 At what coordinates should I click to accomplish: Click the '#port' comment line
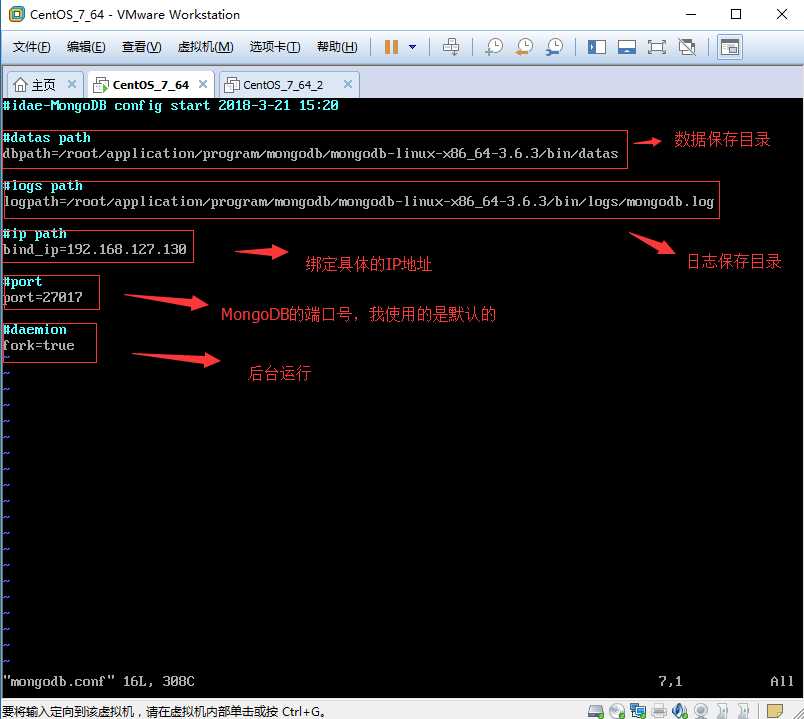click(x=22, y=282)
